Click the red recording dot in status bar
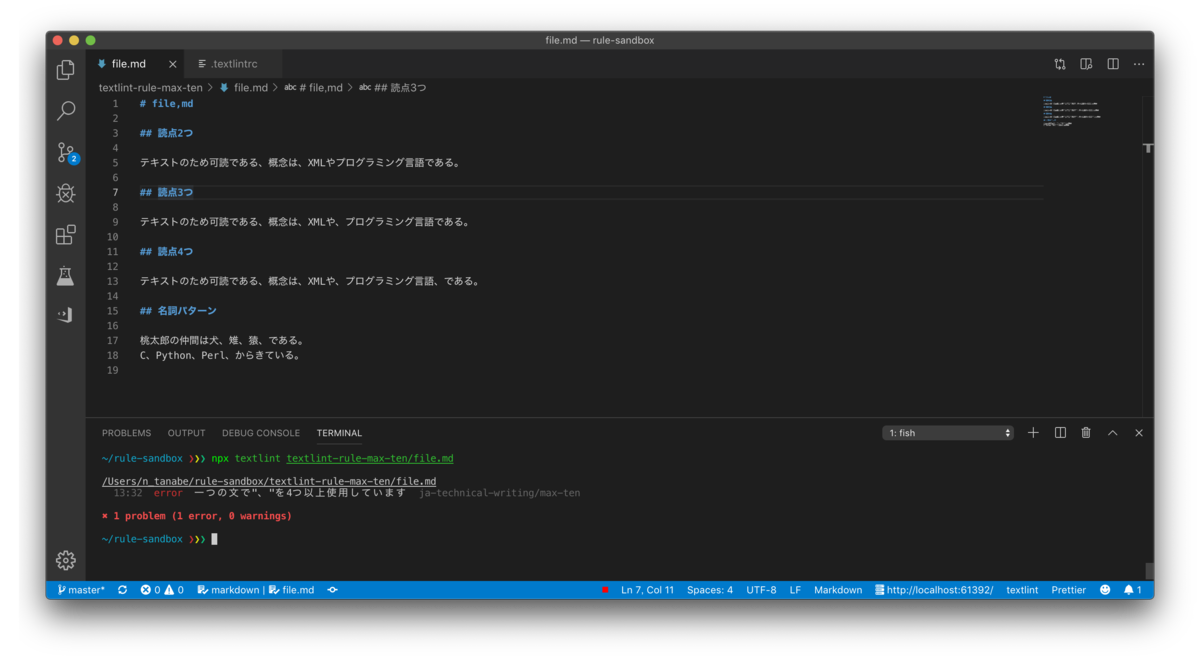The width and height of the screenshot is (1200, 660). (605, 590)
